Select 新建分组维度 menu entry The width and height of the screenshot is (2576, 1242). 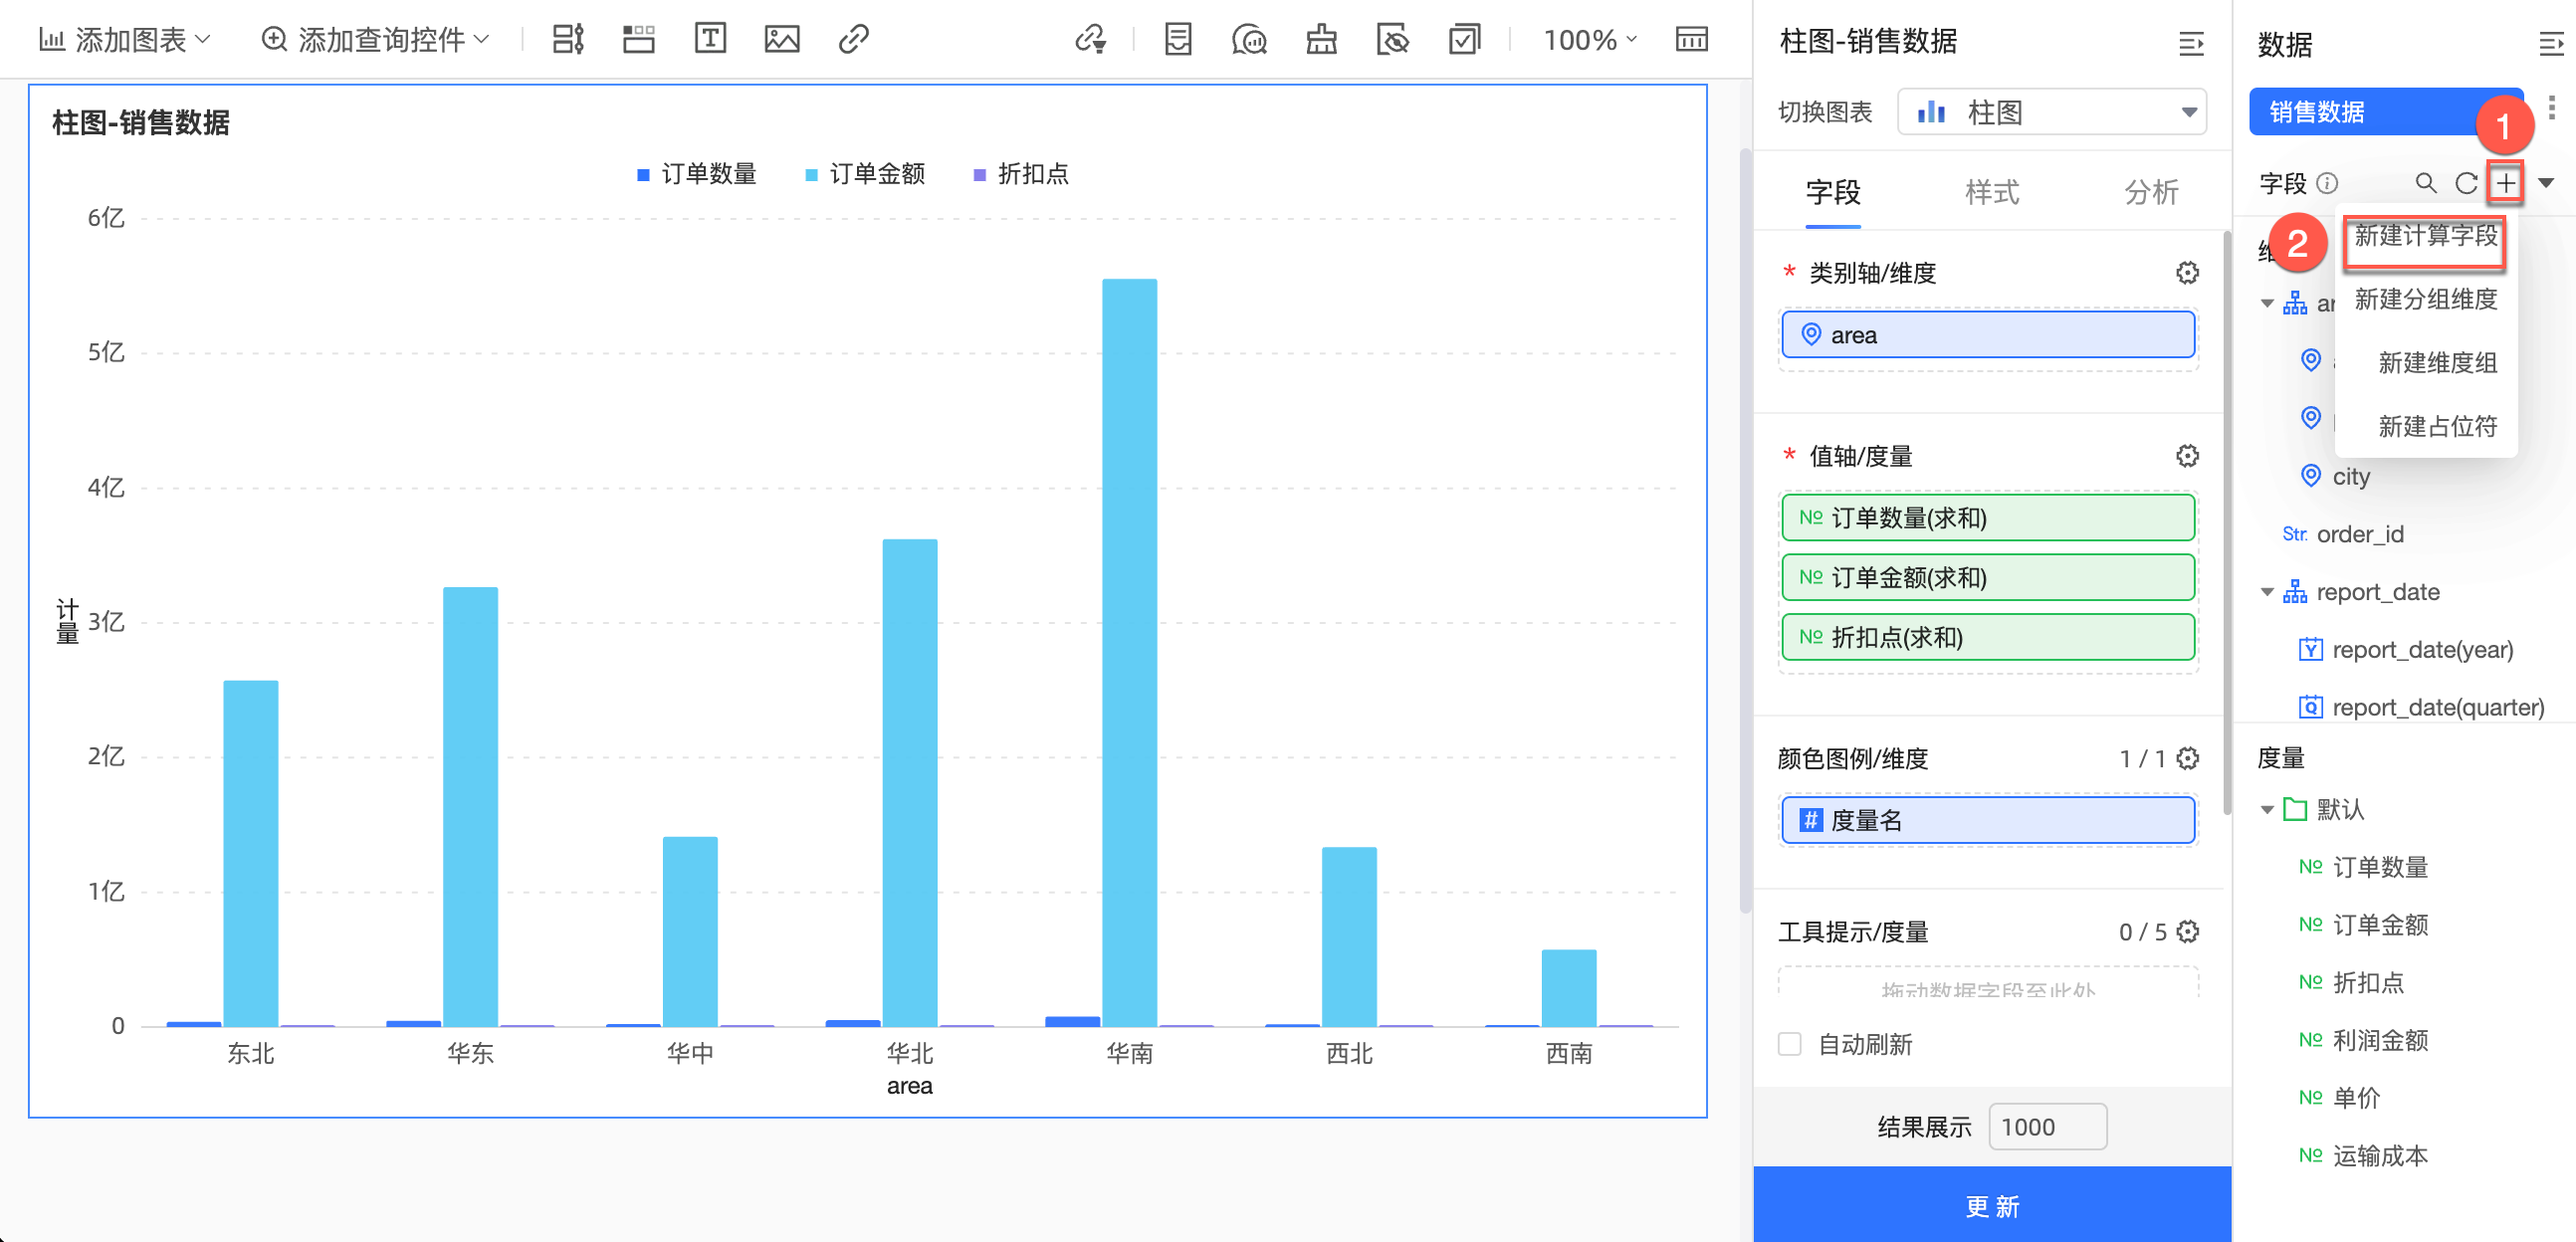click(x=2425, y=299)
